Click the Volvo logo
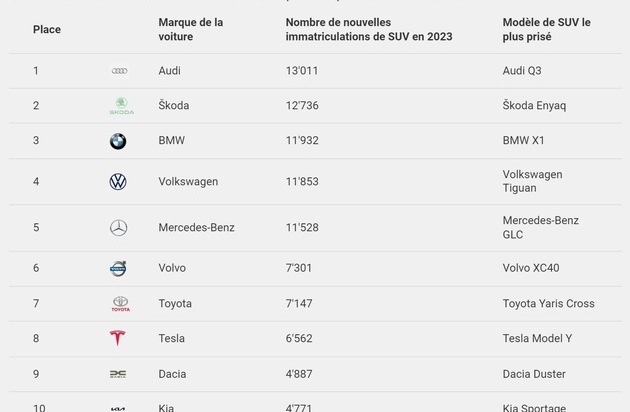 click(118, 268)
